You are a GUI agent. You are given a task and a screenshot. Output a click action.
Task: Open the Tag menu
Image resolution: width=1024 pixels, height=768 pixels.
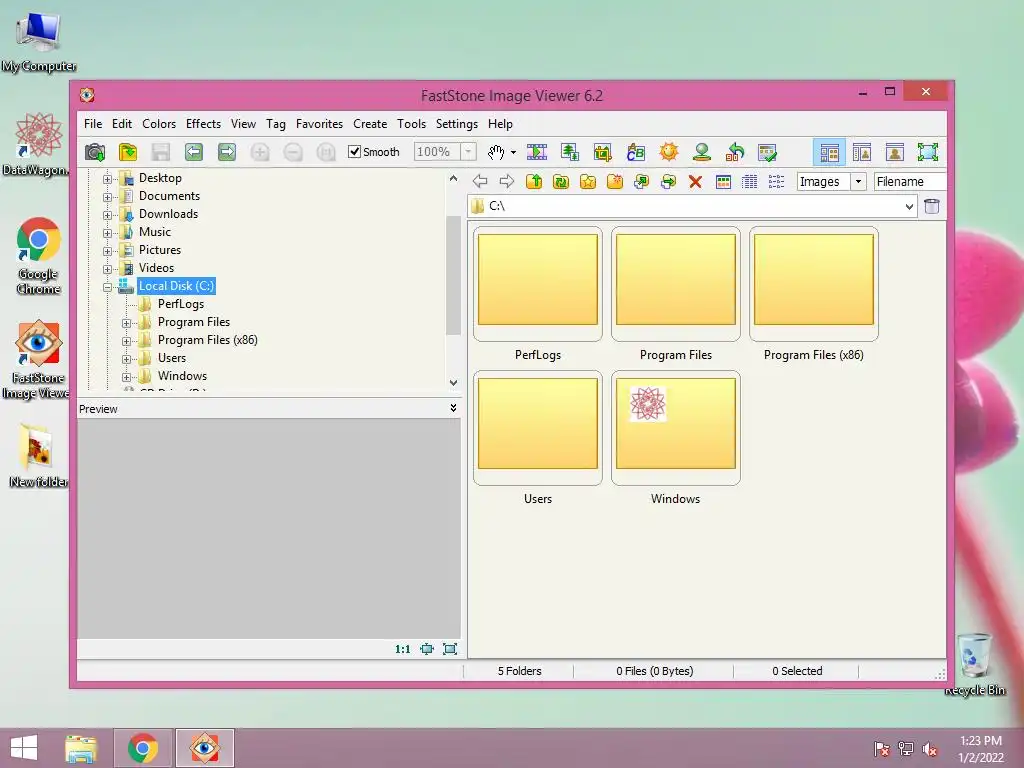click(276, 124)
